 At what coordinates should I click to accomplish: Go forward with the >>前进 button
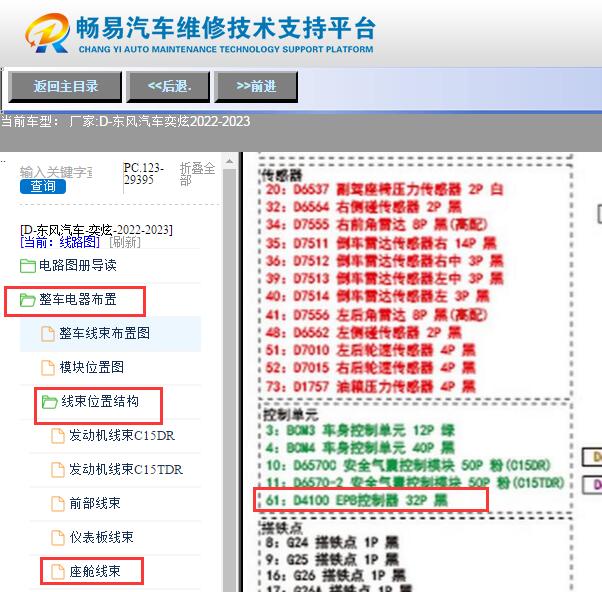256,87
